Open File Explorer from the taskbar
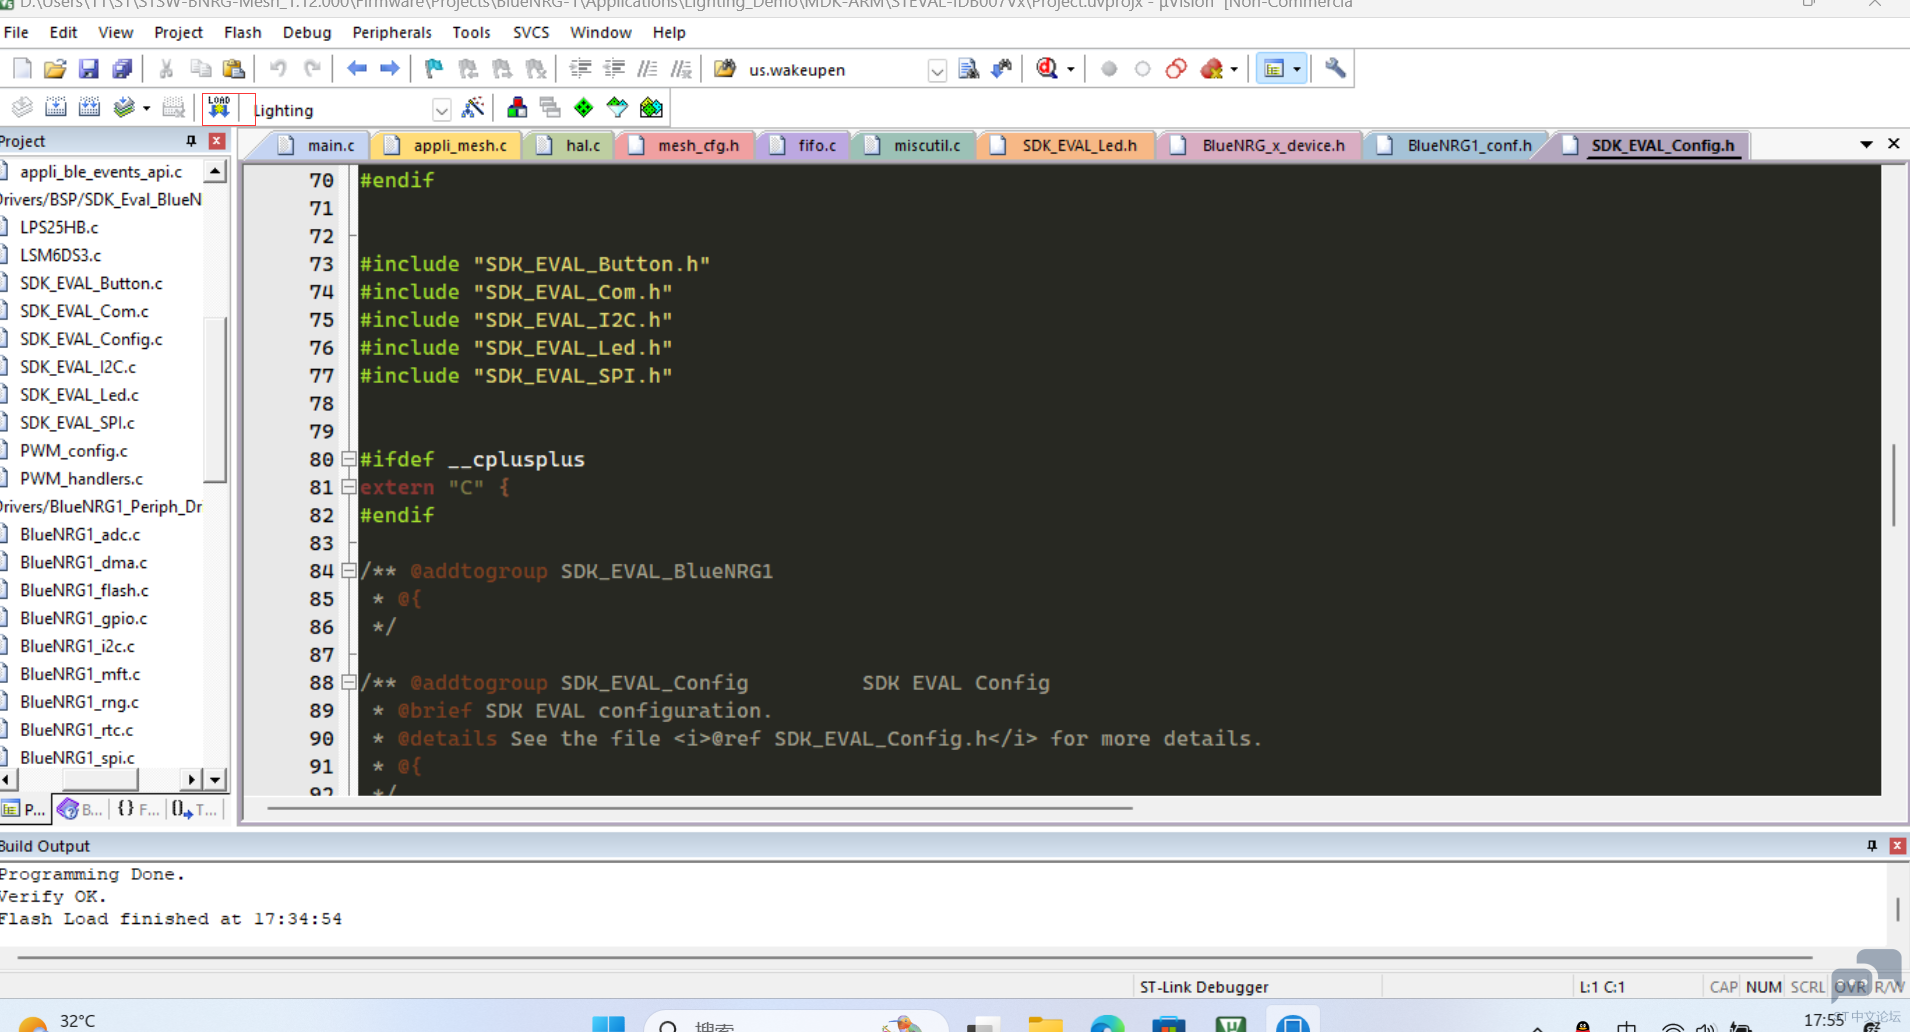1910x1032 pixels. 1045,1022
